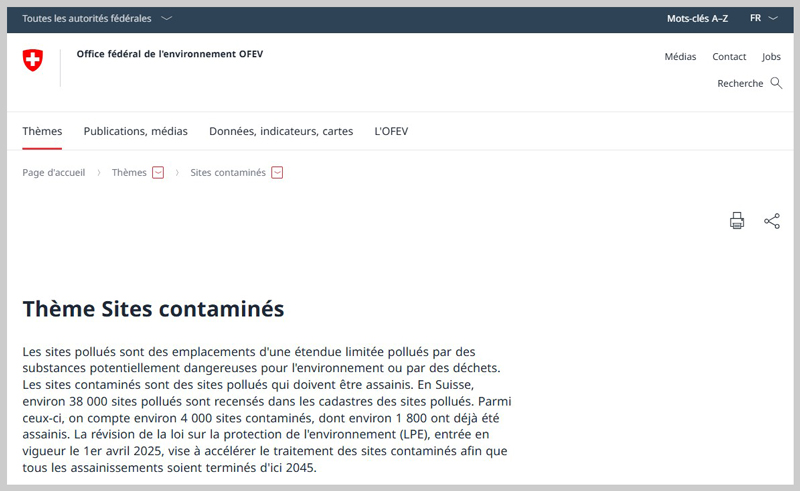
Task: Click the Thèmes breadcrumb link
Action: pos(129,172)
